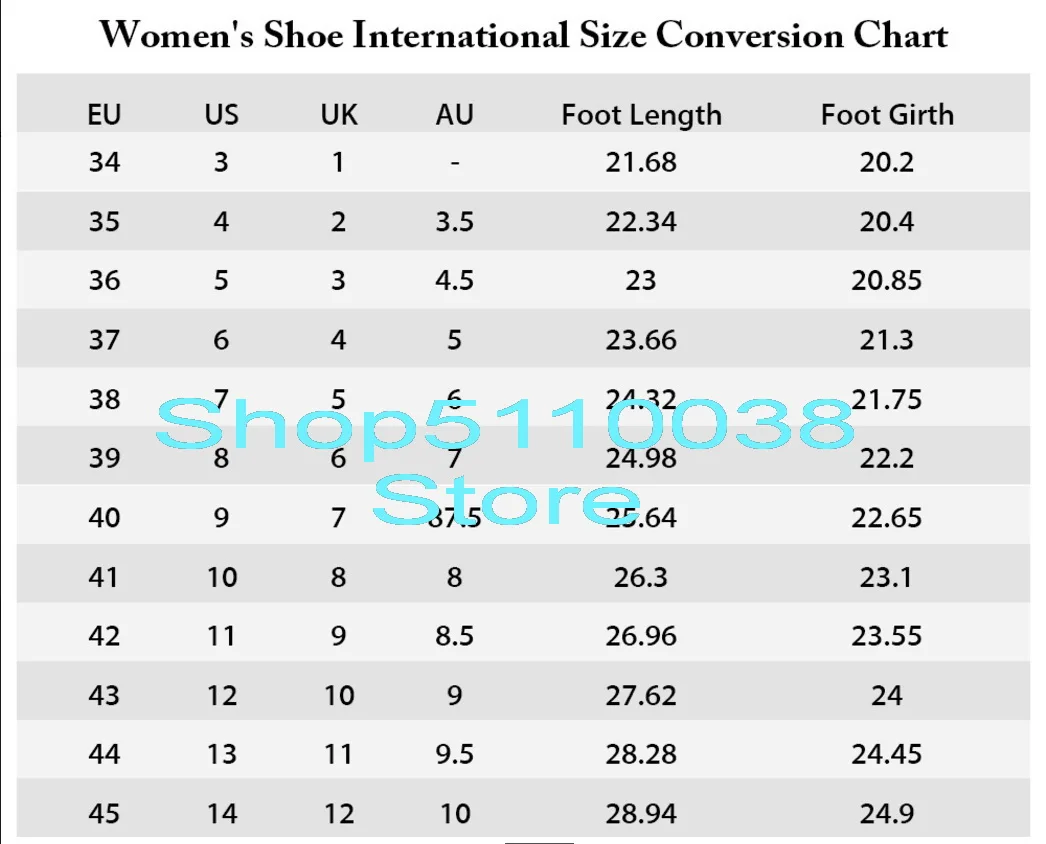Select AU size 9.5 cell

[454, 755]
